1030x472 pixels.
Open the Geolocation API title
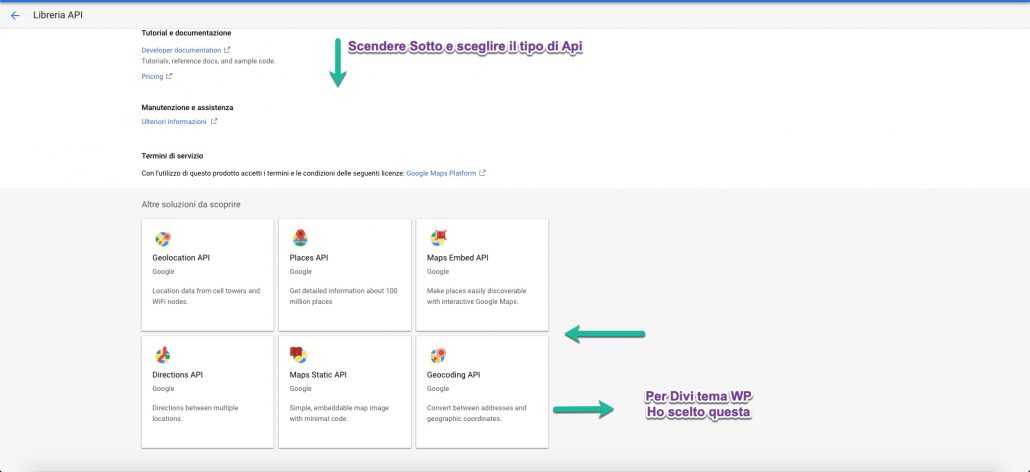point(181,258)
